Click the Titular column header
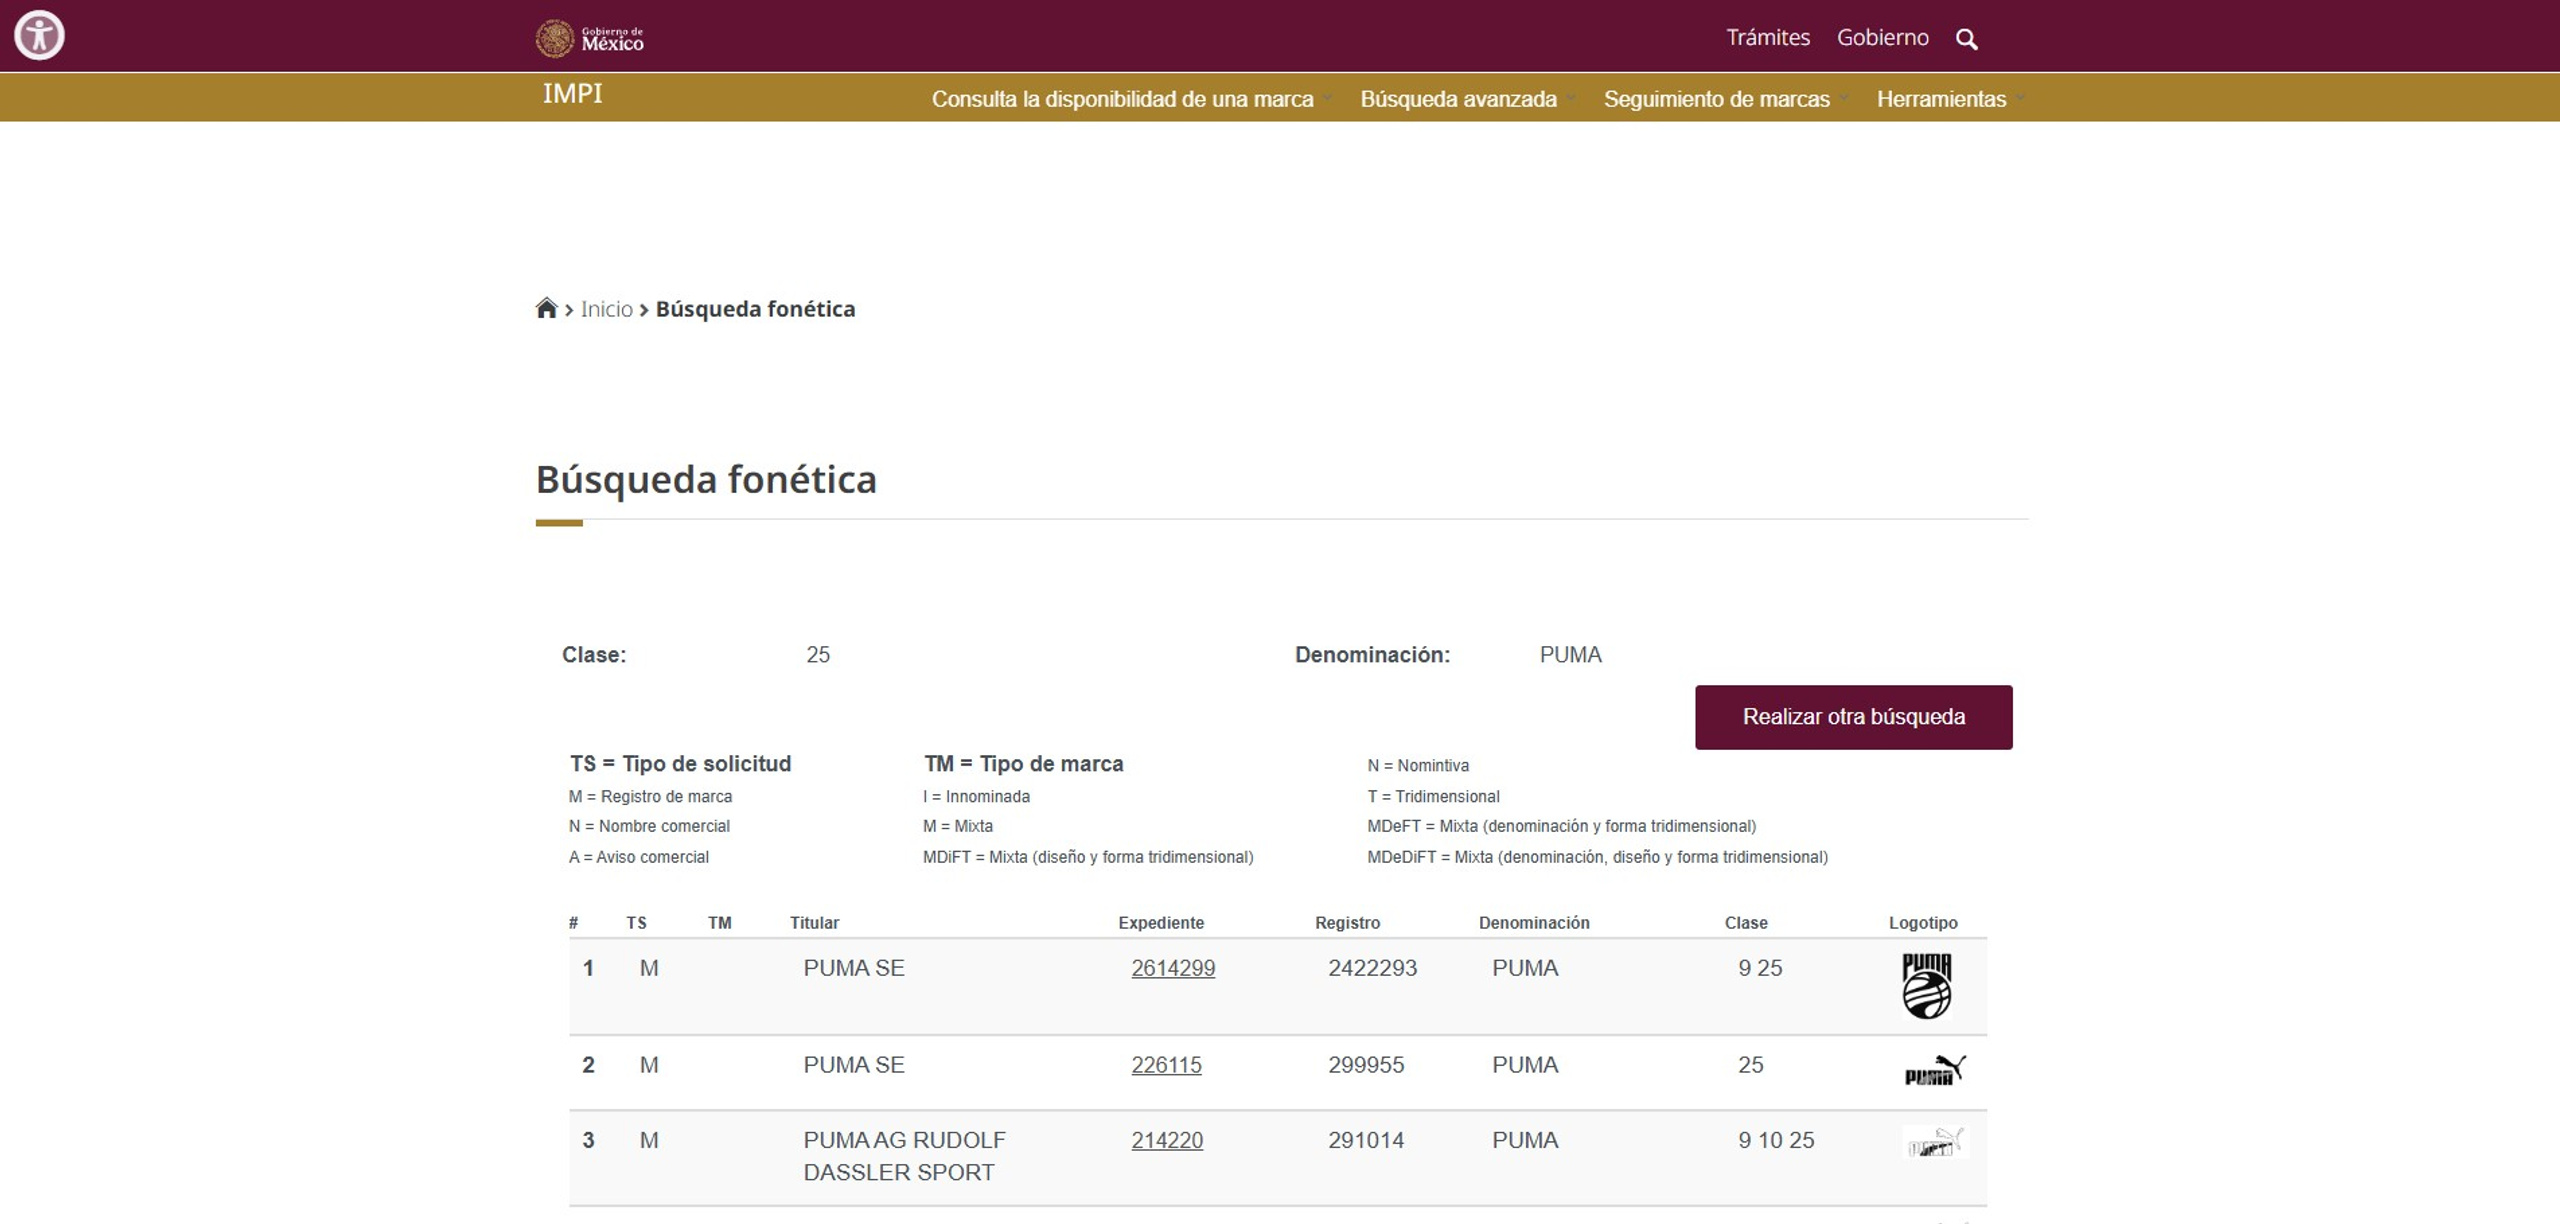Viewport: 2560px width, 1224px height. pyautogui.click(x=814, y=923)
